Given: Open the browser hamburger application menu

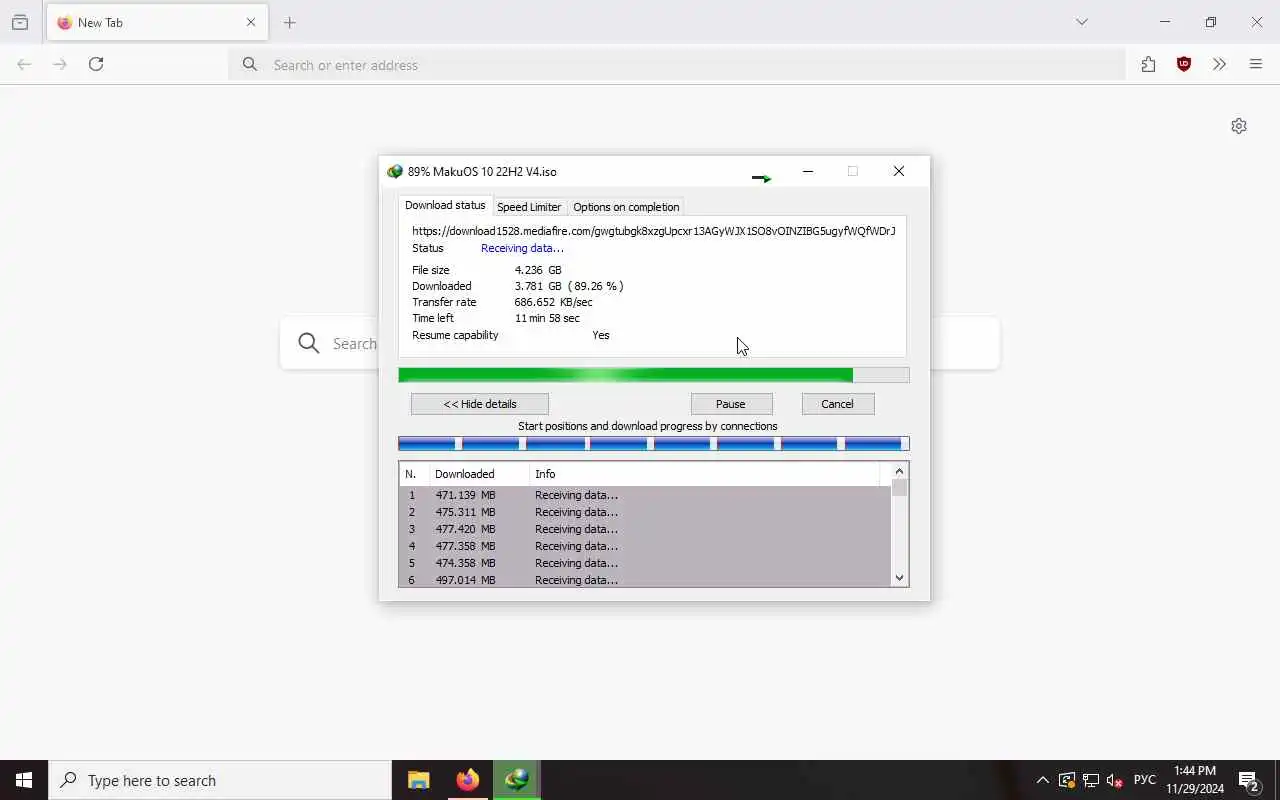Looking at the screenshot, I should click(x=1256, y=64).
